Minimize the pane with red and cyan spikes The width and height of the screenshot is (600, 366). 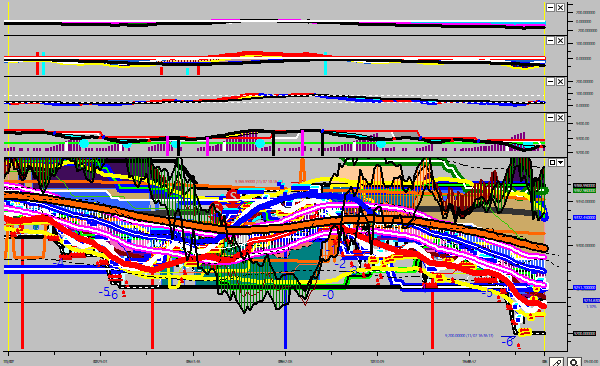tap(550, 40)
